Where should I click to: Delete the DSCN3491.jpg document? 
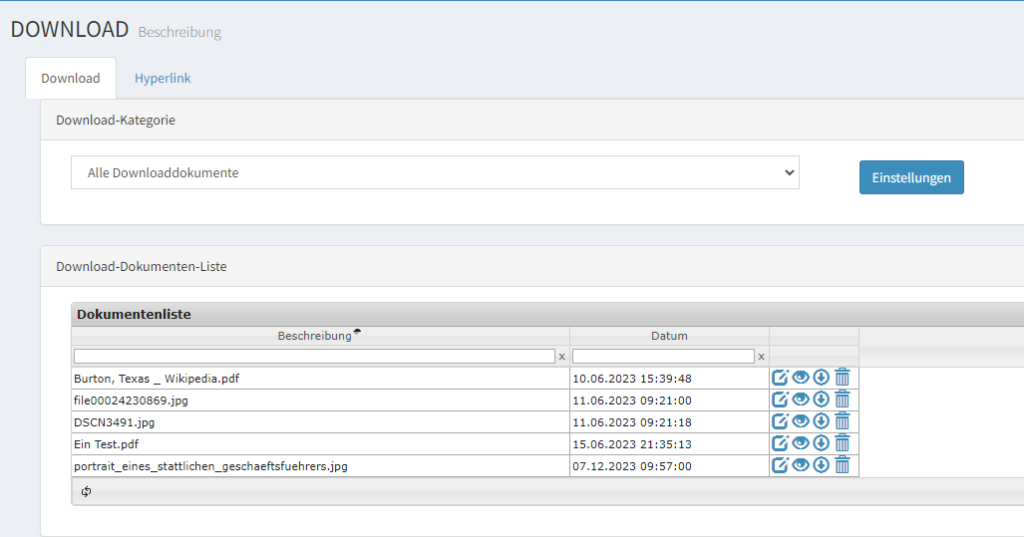click(x=842, y=421)
